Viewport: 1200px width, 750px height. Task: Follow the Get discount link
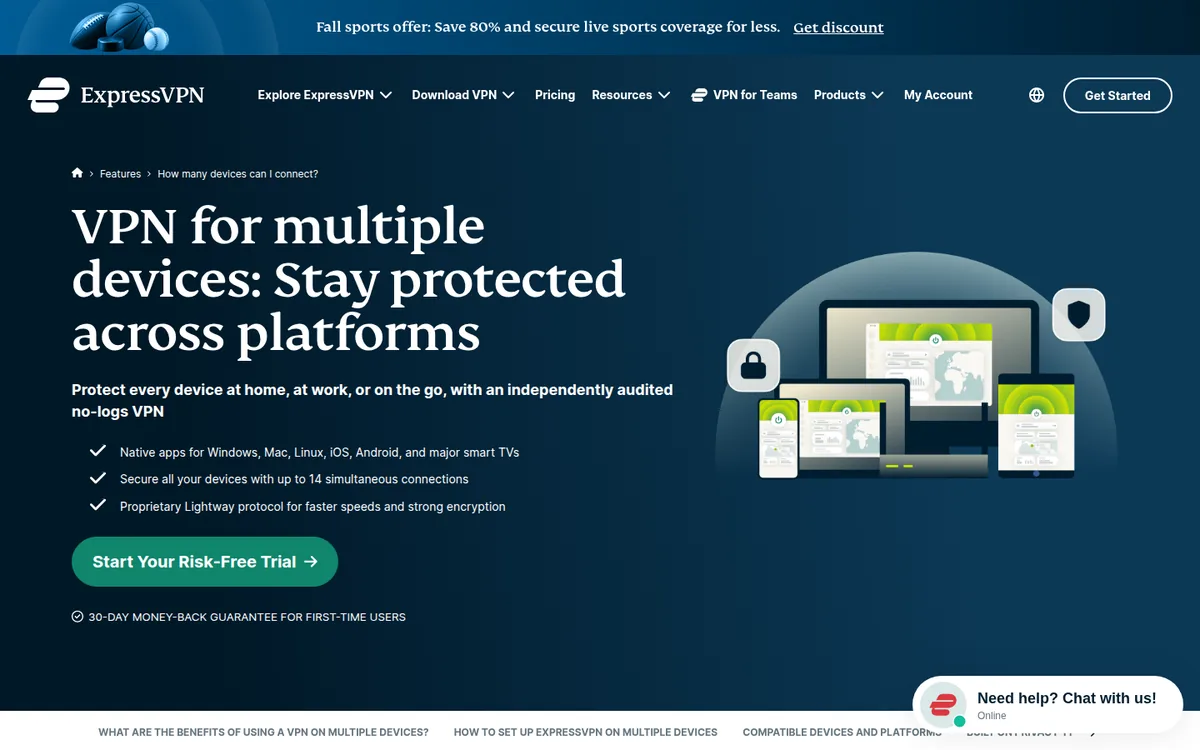coord(838,28)
